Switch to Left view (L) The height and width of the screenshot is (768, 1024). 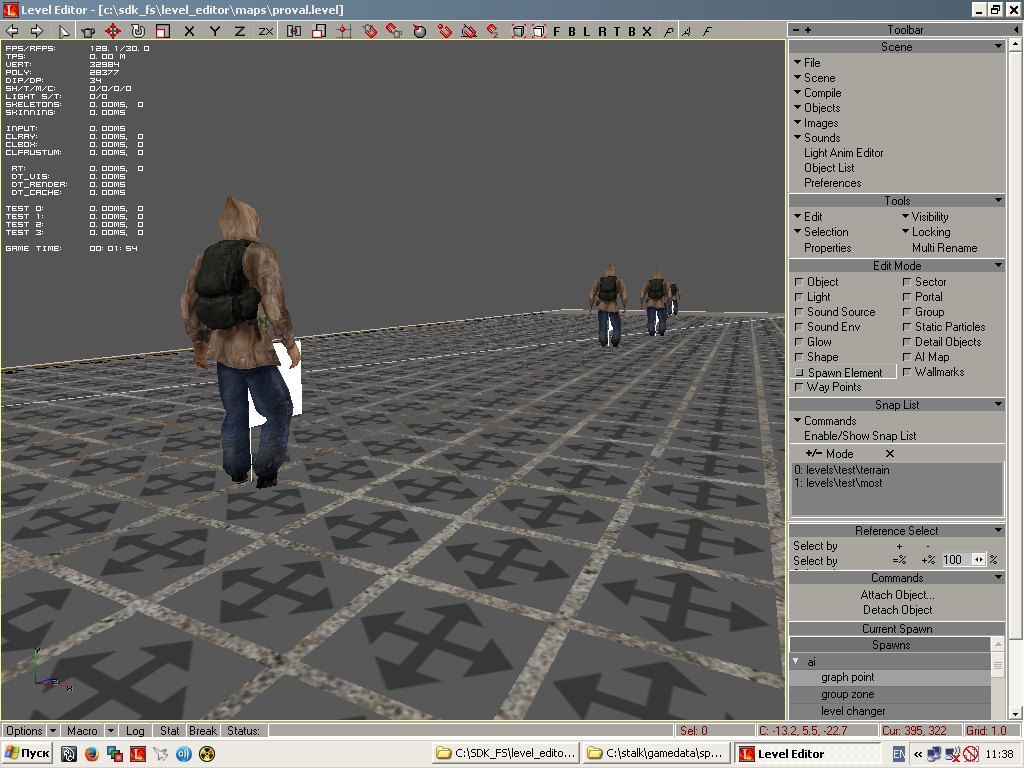click(586, 31)
